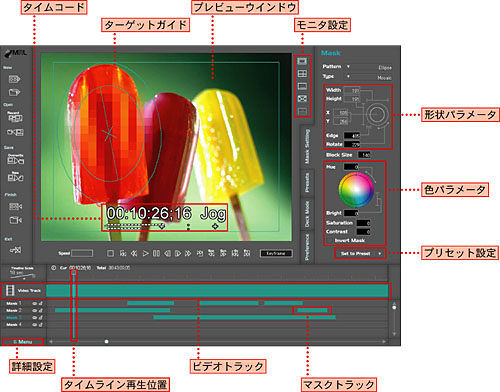Click the Keyframe button
500x392 pixels.
(276, 254)
